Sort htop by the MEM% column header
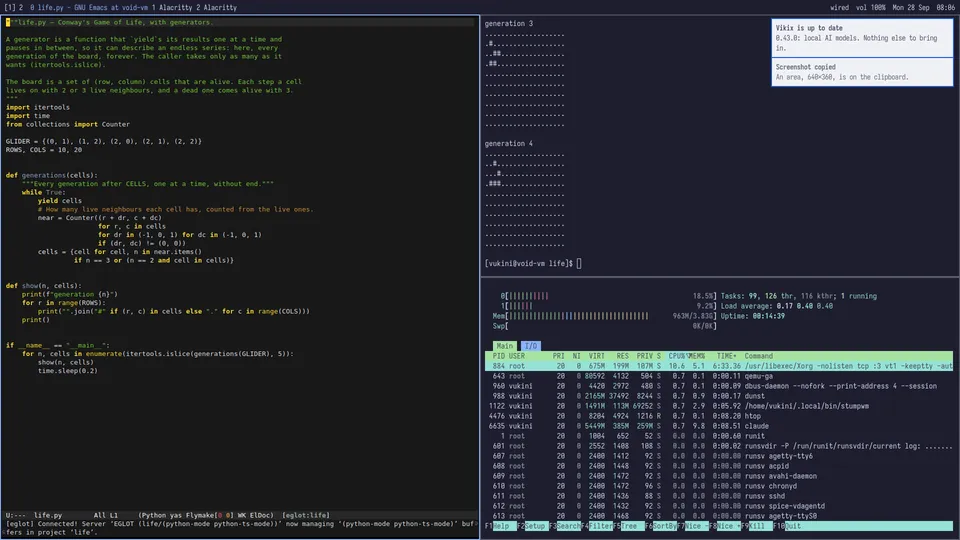 tap(697, 356)
